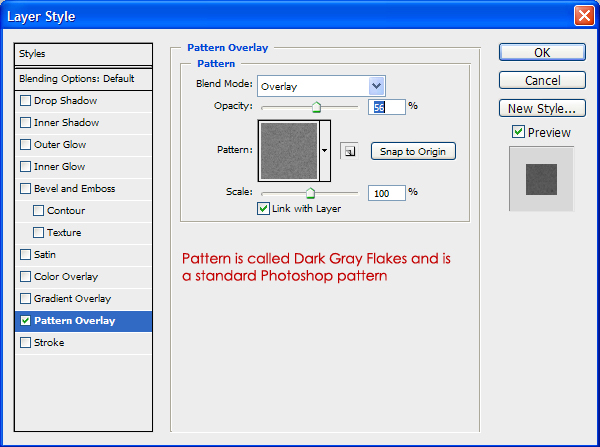The width and height of the screenshot is (600, 447).
Task: Turn on the Satin checkbox
Action: coord(25,254)
